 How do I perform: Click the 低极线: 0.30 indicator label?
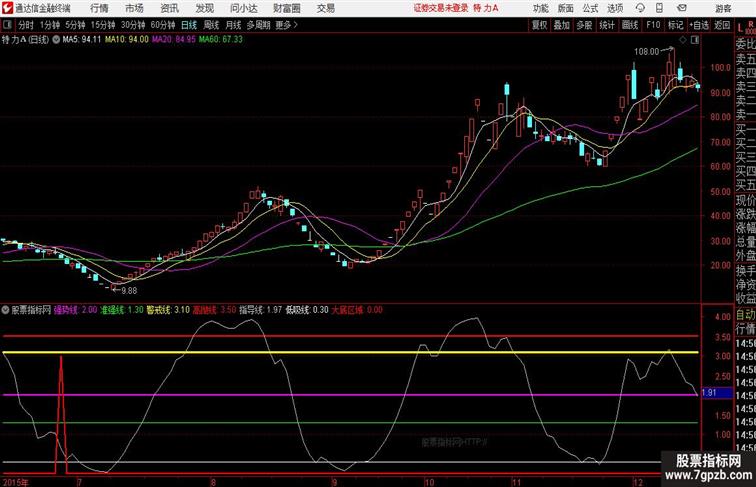pyautogui.click(x=307, y=310)
